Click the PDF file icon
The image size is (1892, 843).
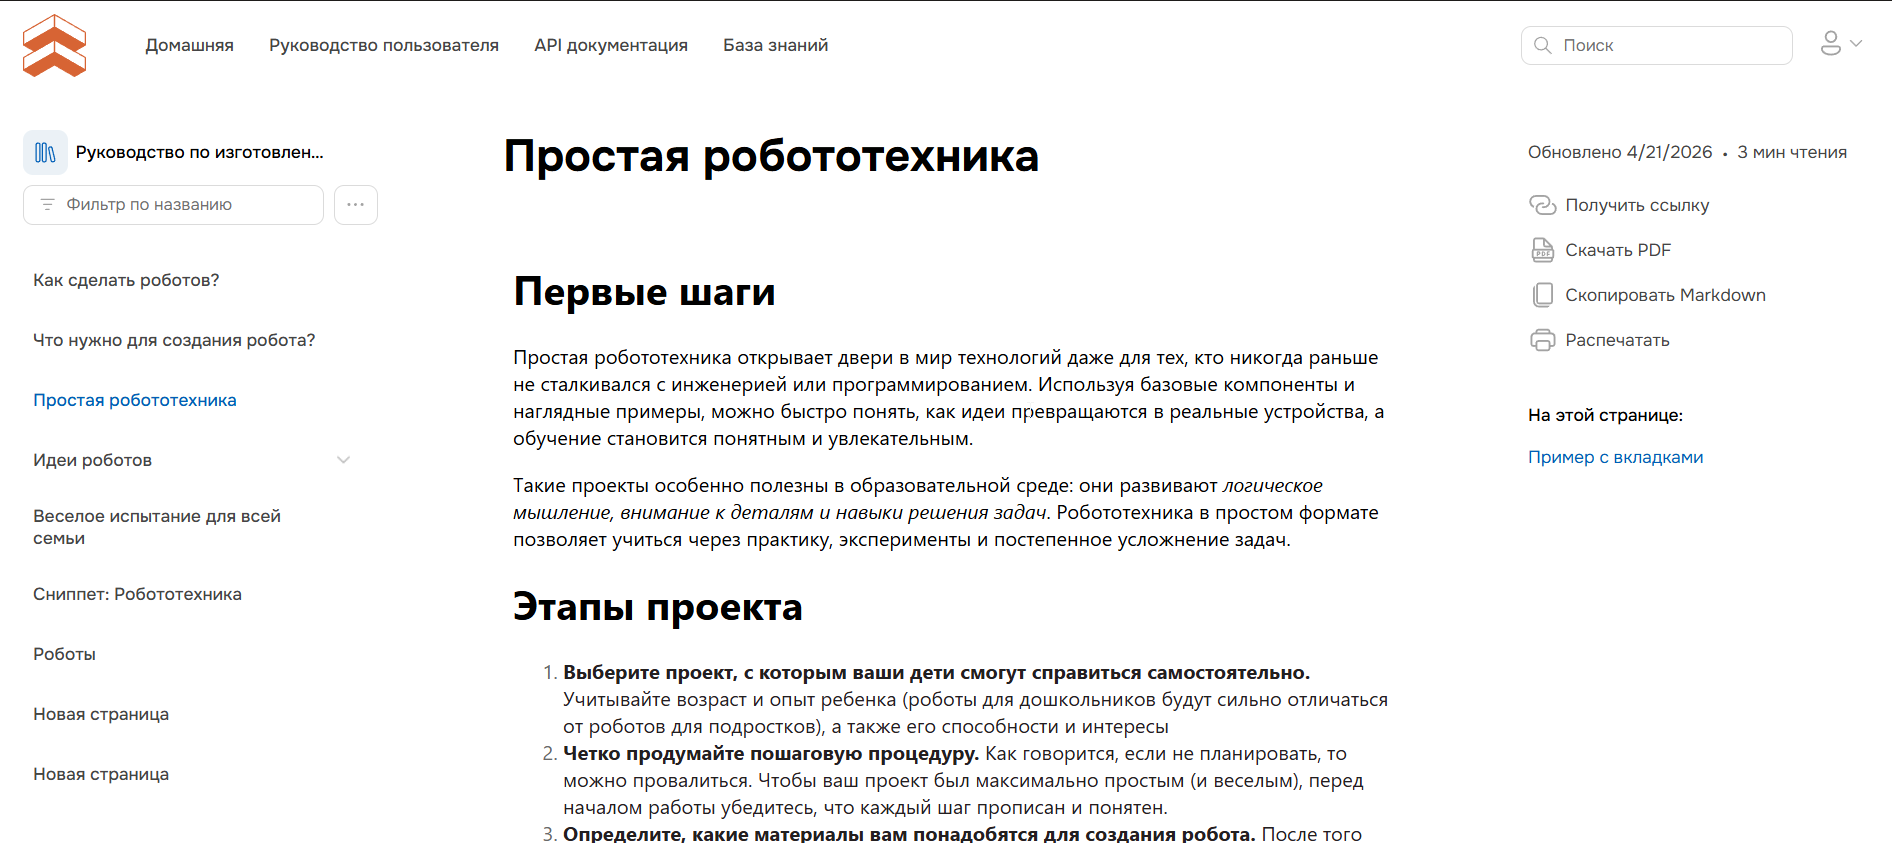pos(1542,250)
